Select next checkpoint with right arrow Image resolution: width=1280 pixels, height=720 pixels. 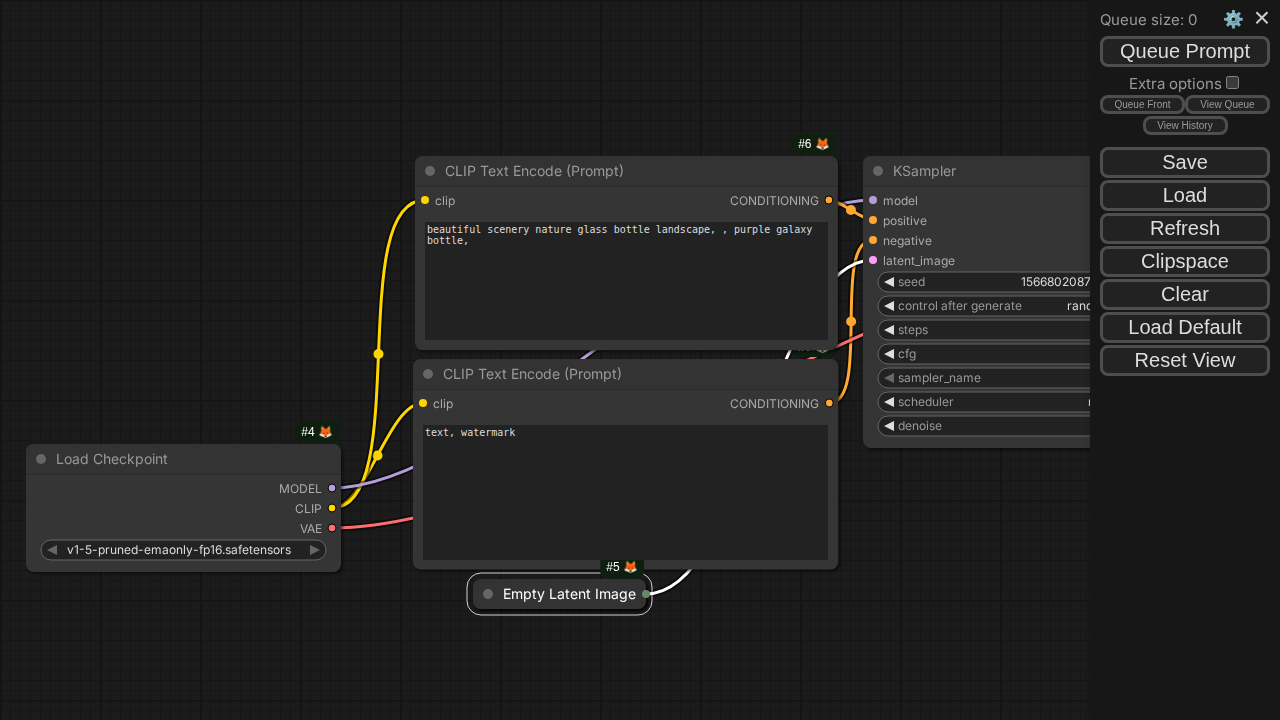314,550
